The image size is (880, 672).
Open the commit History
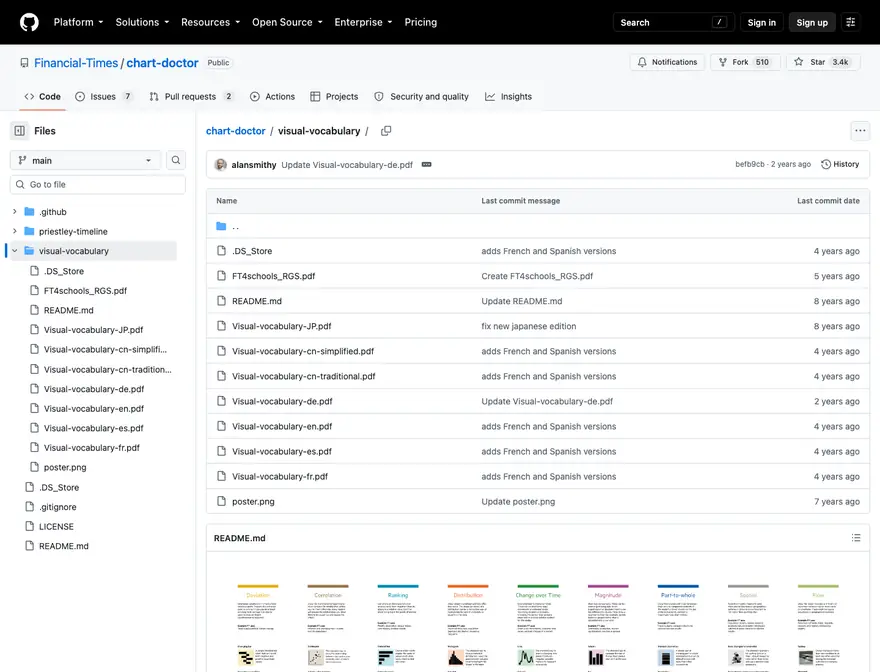coord(840,164)
